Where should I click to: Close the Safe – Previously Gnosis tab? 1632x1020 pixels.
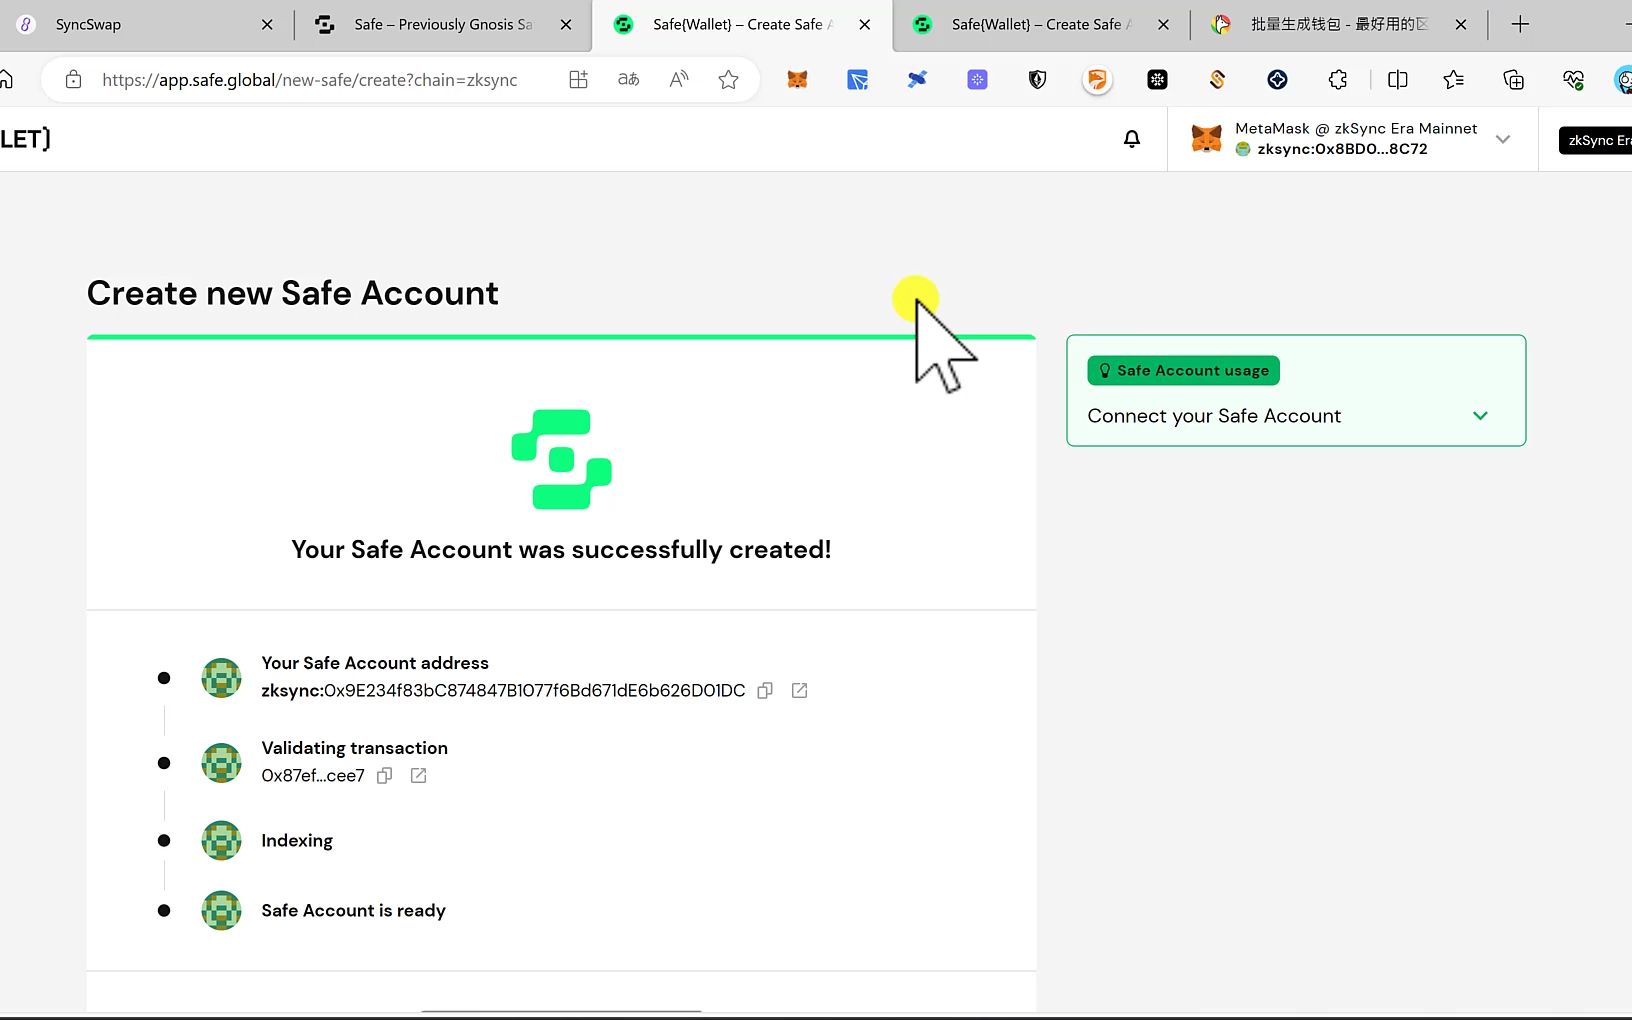point(566,25)
